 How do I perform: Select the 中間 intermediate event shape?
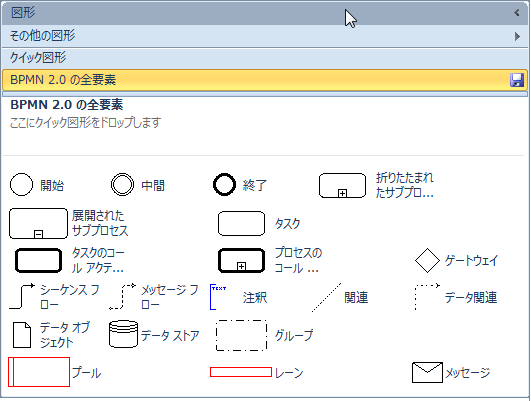(122, 185)
